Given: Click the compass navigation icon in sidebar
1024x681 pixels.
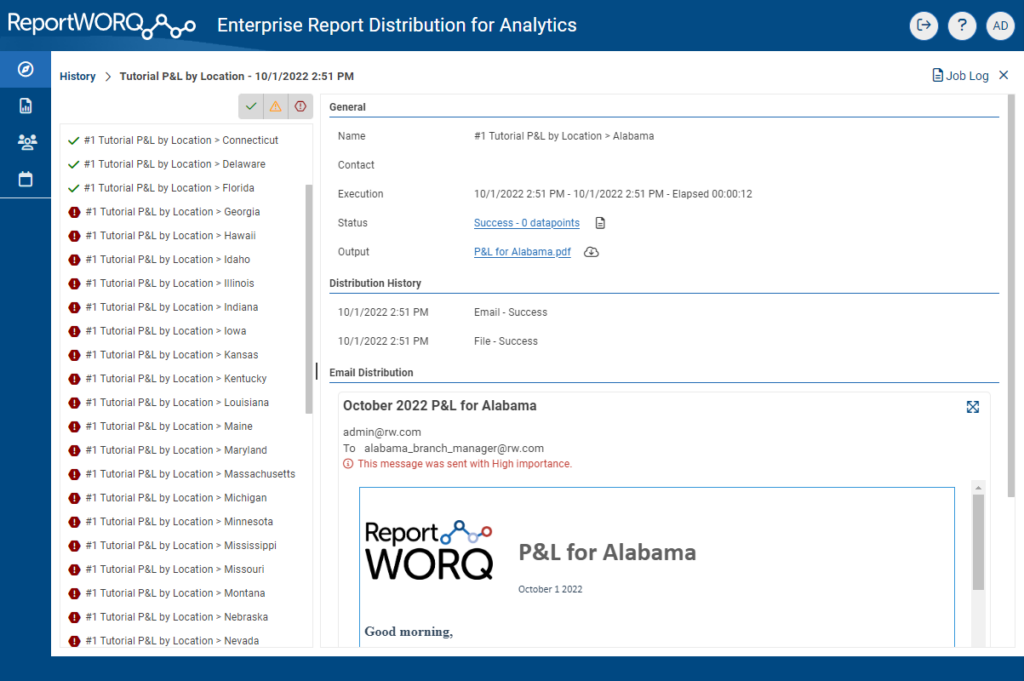Looking at the screenshot, I should point(26,69).
